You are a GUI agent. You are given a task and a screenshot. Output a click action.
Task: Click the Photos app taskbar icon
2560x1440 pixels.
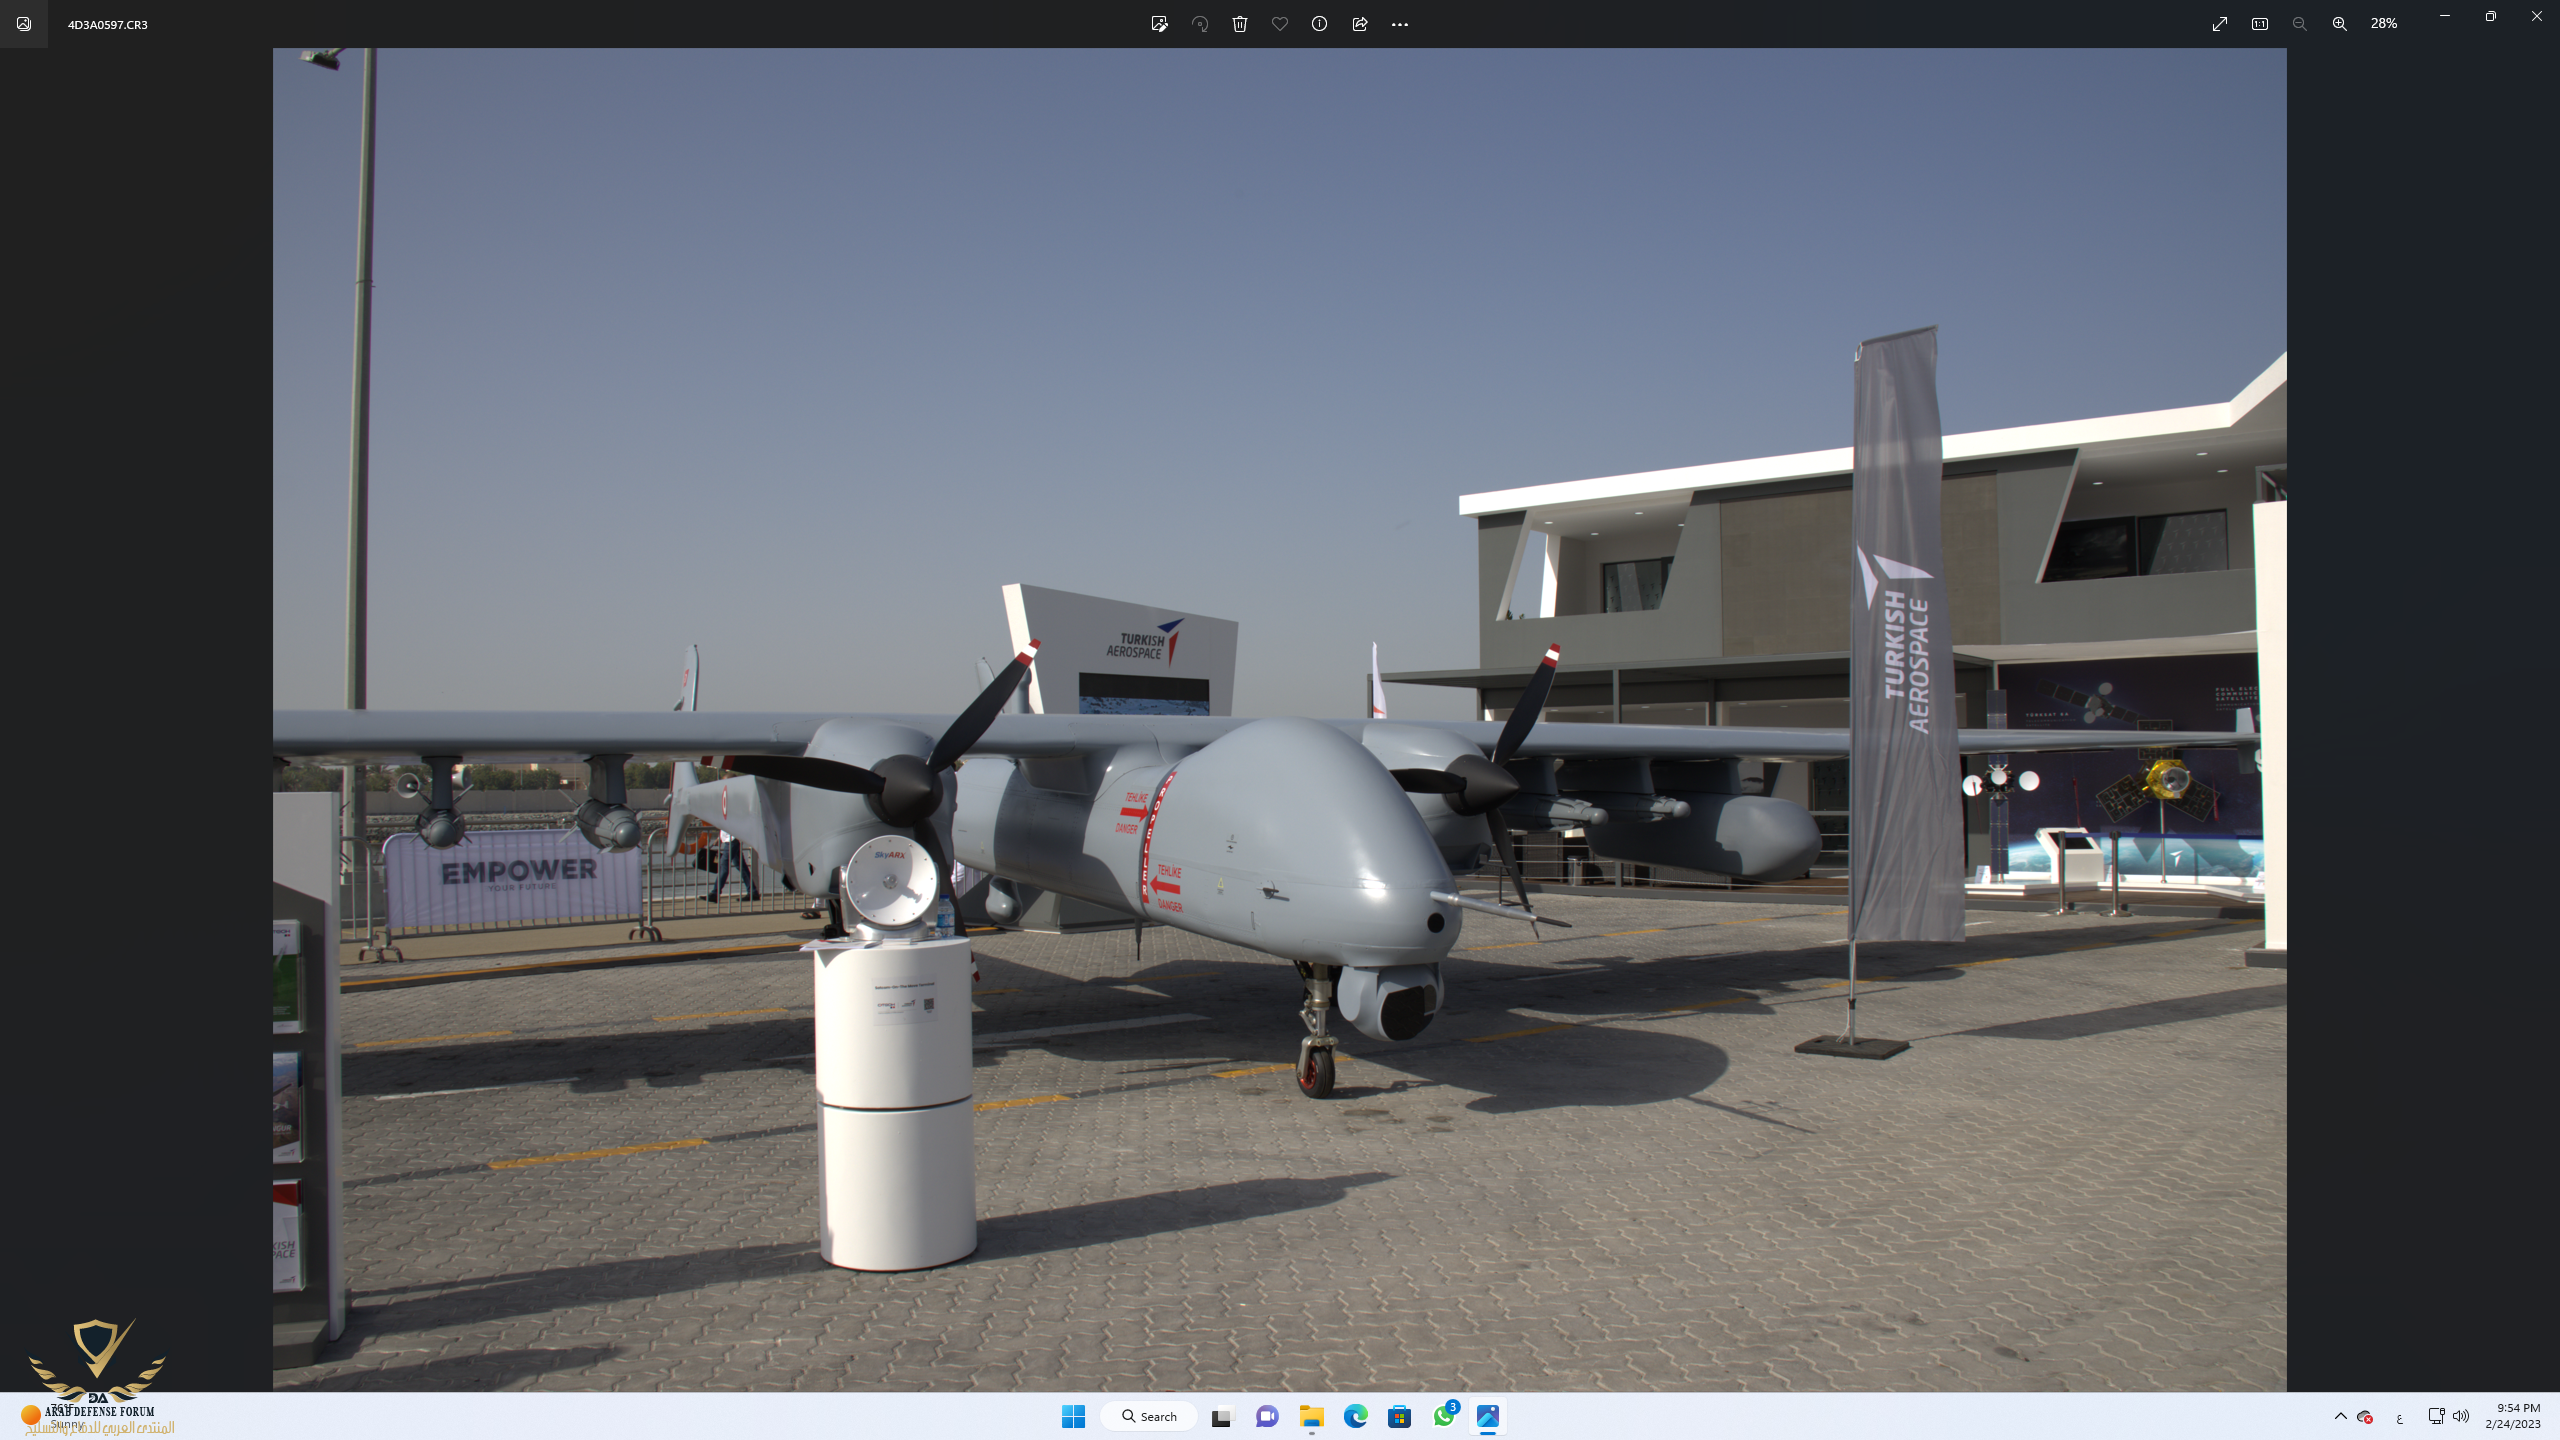click(1488, 1416)
